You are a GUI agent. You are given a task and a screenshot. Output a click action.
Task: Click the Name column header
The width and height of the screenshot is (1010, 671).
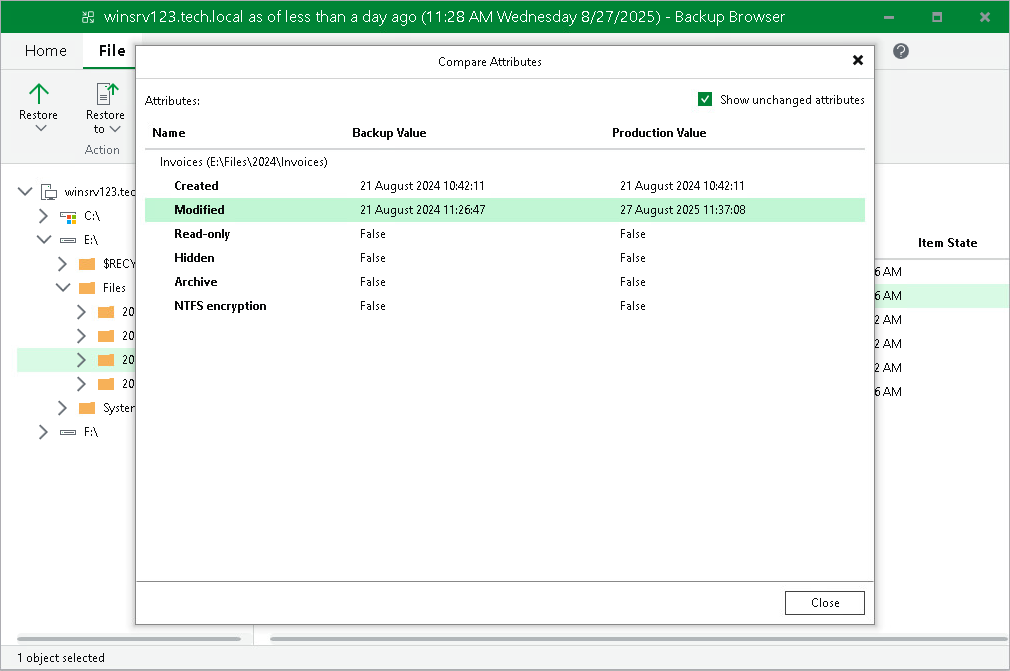click(x=169, y=133)
